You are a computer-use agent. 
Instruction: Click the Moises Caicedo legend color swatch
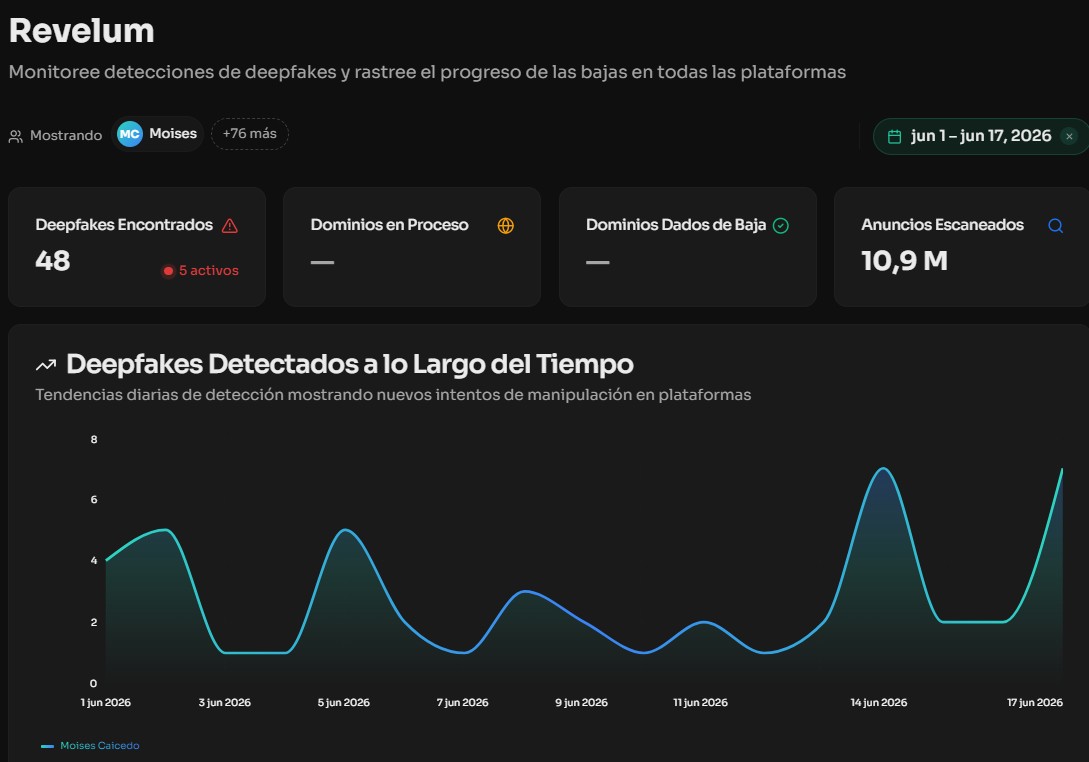(x=47, y=746)
